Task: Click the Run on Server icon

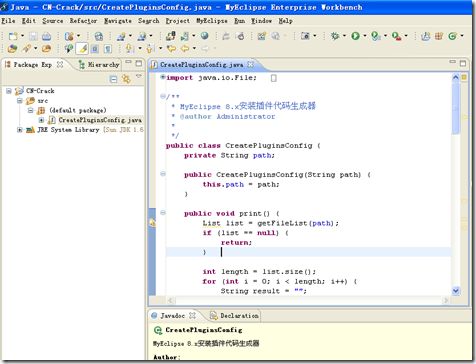Action: point(376,36)
